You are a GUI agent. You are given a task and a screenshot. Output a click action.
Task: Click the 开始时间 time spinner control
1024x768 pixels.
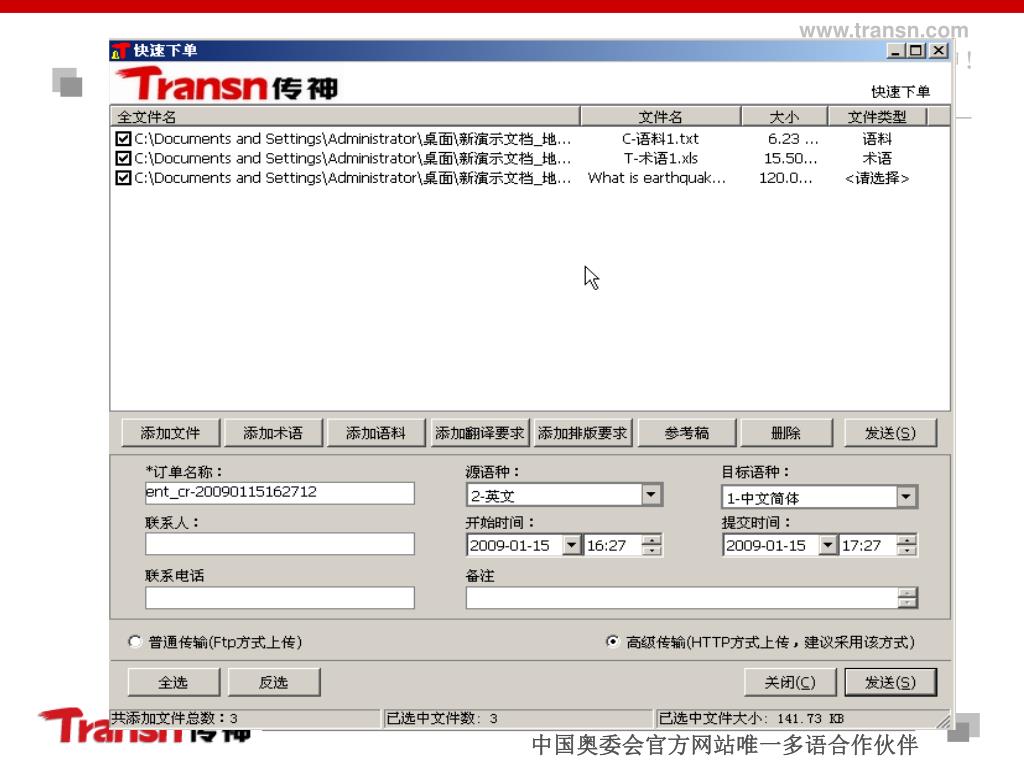pyautogui.click(x=652, y=545)
